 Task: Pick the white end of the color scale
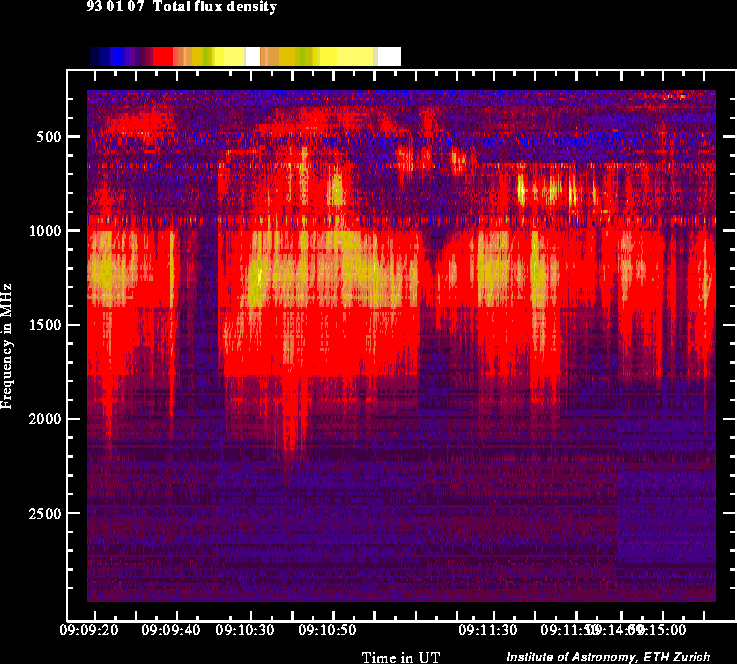[389, 56]
